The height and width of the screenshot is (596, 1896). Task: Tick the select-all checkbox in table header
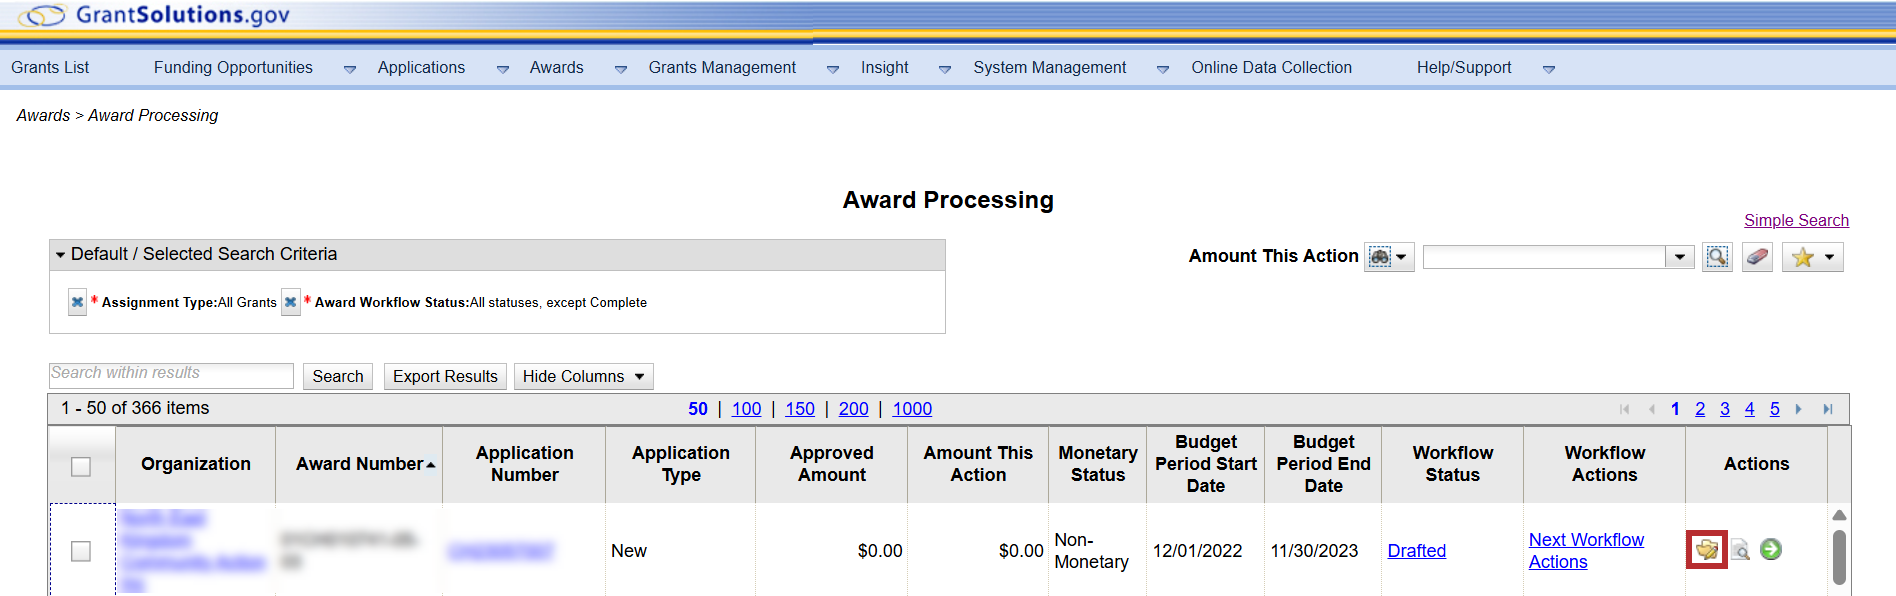[x=81, y=466]
